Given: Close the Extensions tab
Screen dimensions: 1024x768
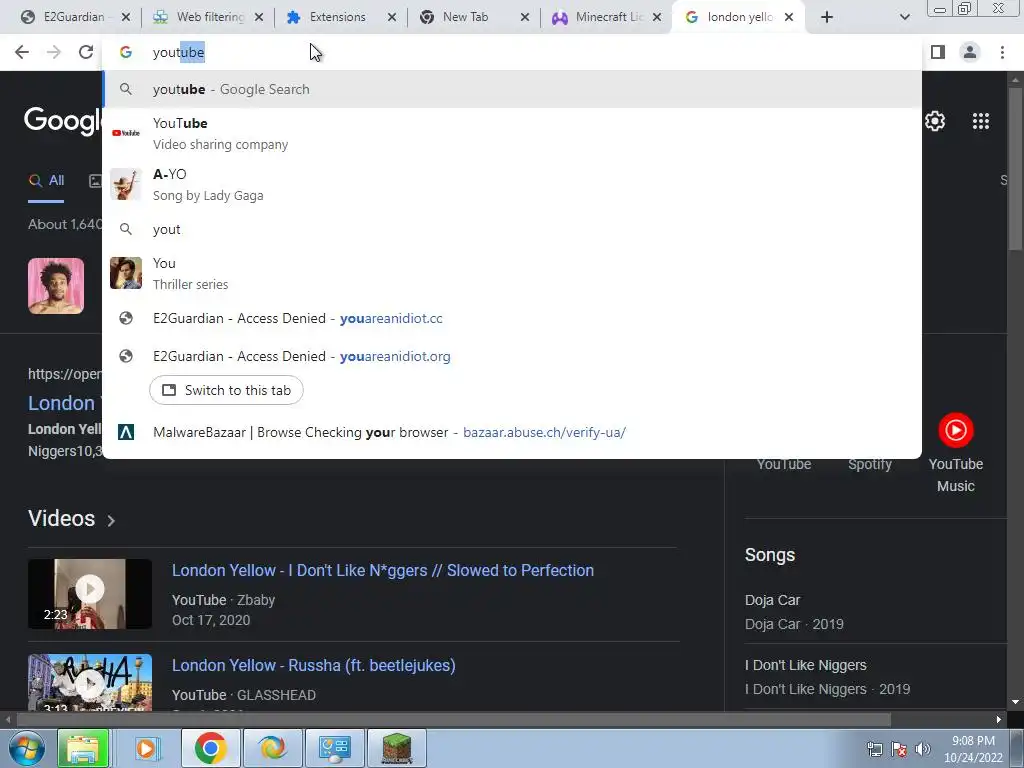Looking at the screenshot, I should coord(392,17).
